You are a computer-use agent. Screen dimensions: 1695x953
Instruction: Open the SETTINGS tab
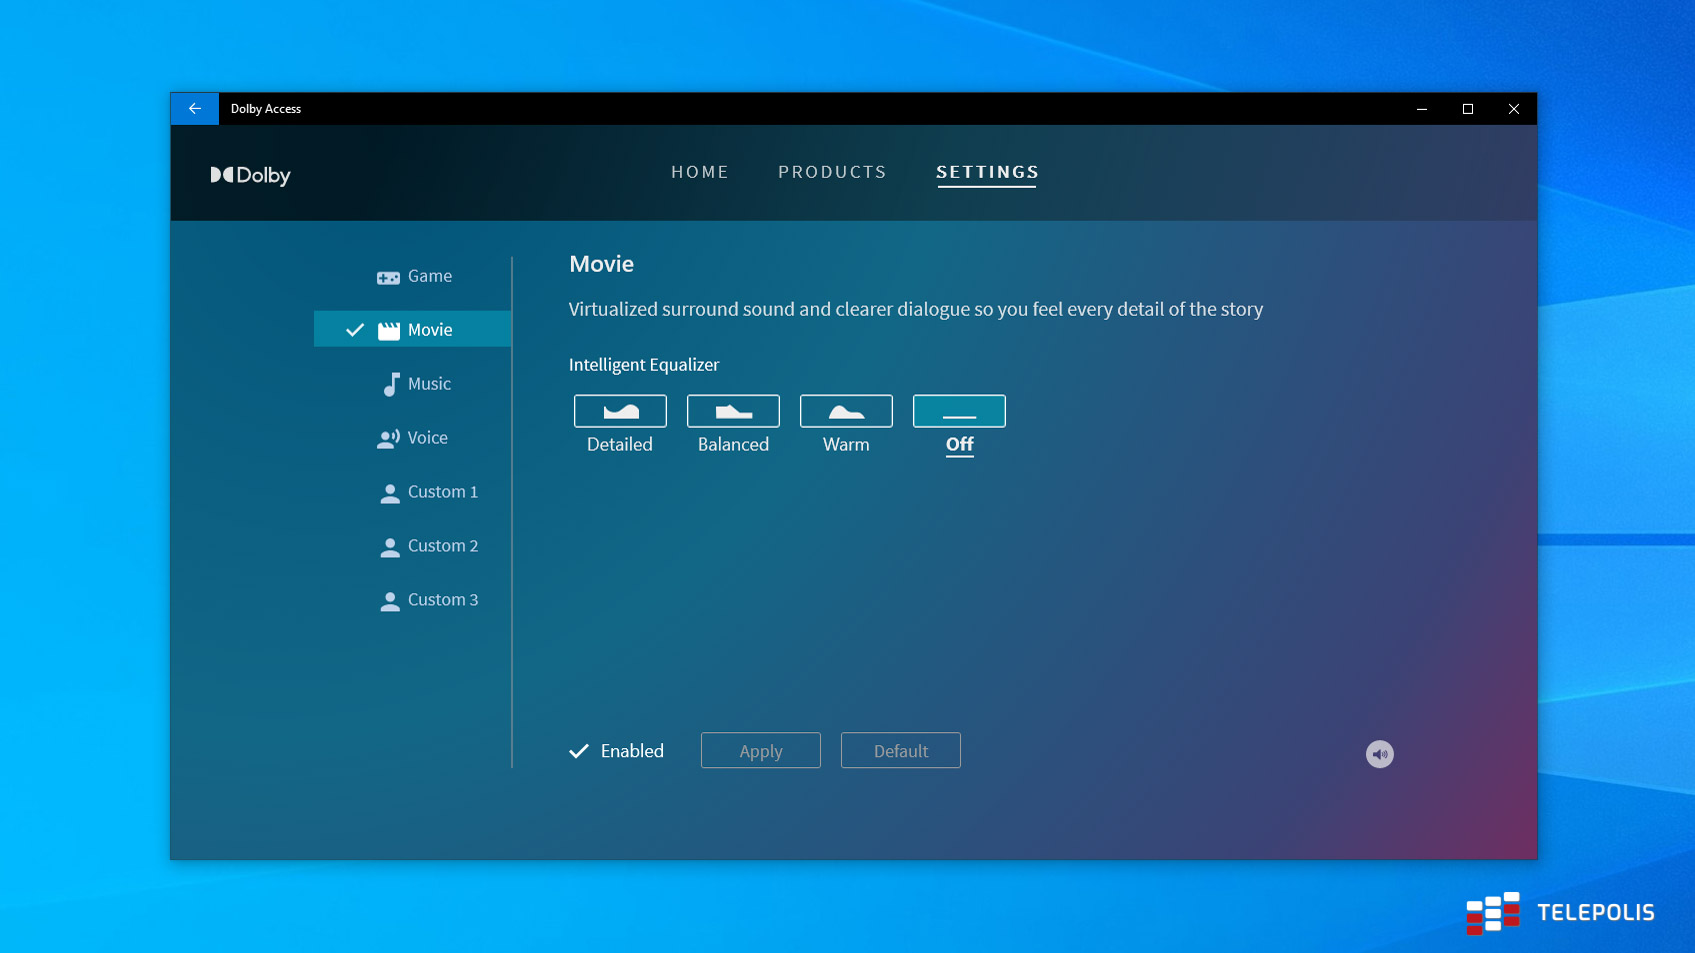point(987,172)
